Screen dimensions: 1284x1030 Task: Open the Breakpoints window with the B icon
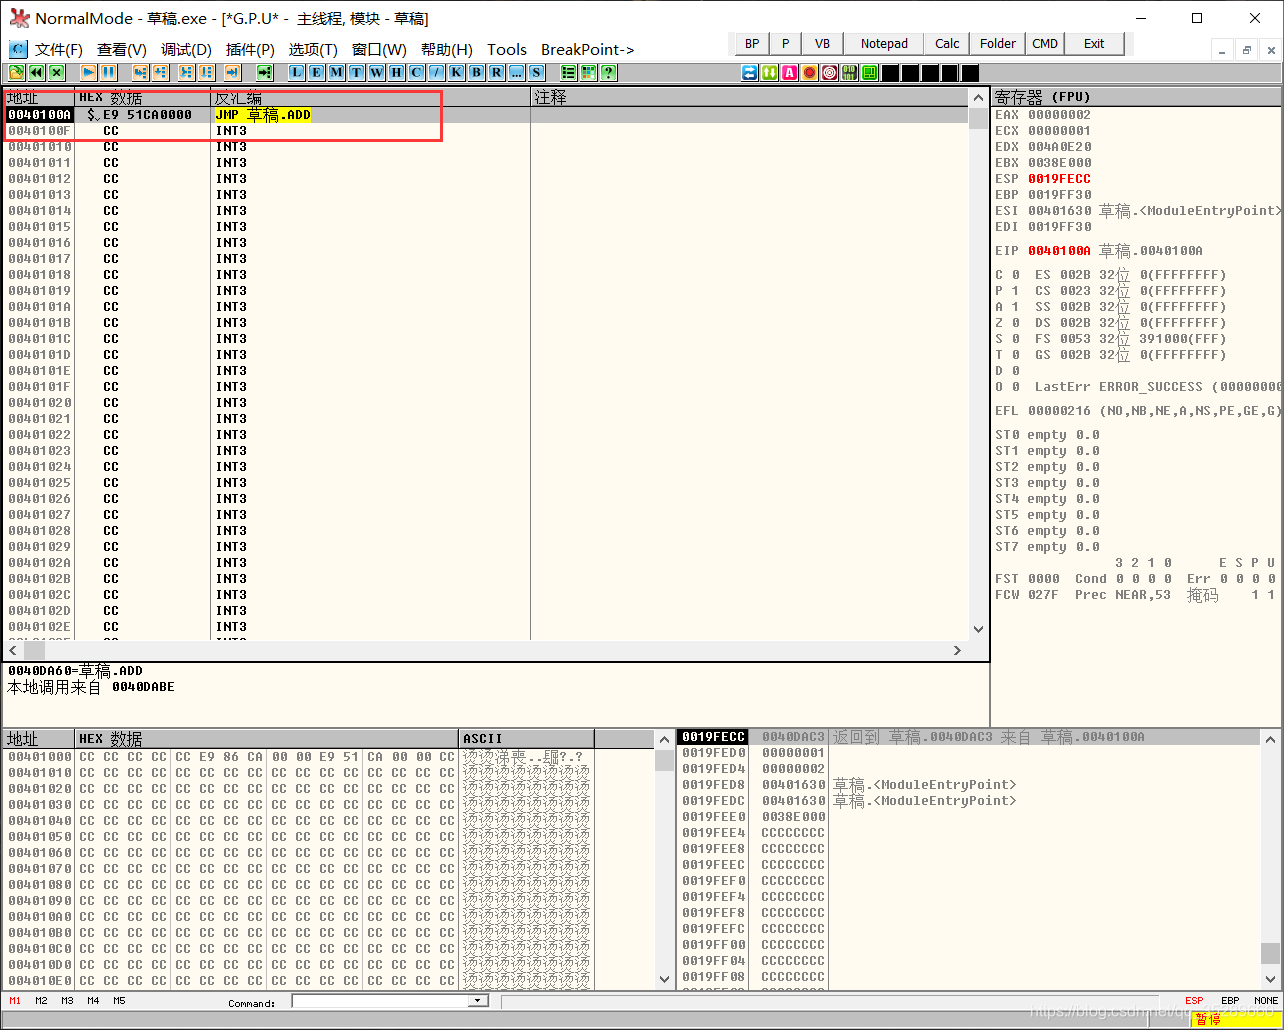pos(476,72)
